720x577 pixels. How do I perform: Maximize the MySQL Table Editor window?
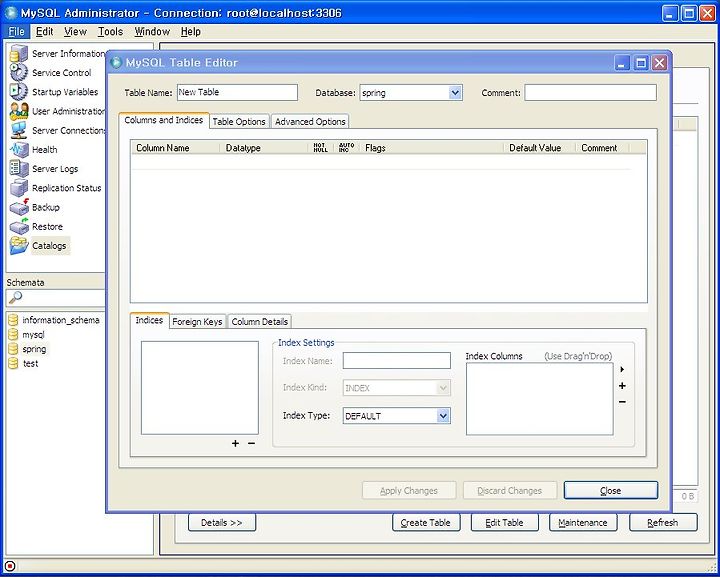tap(641, 62)
